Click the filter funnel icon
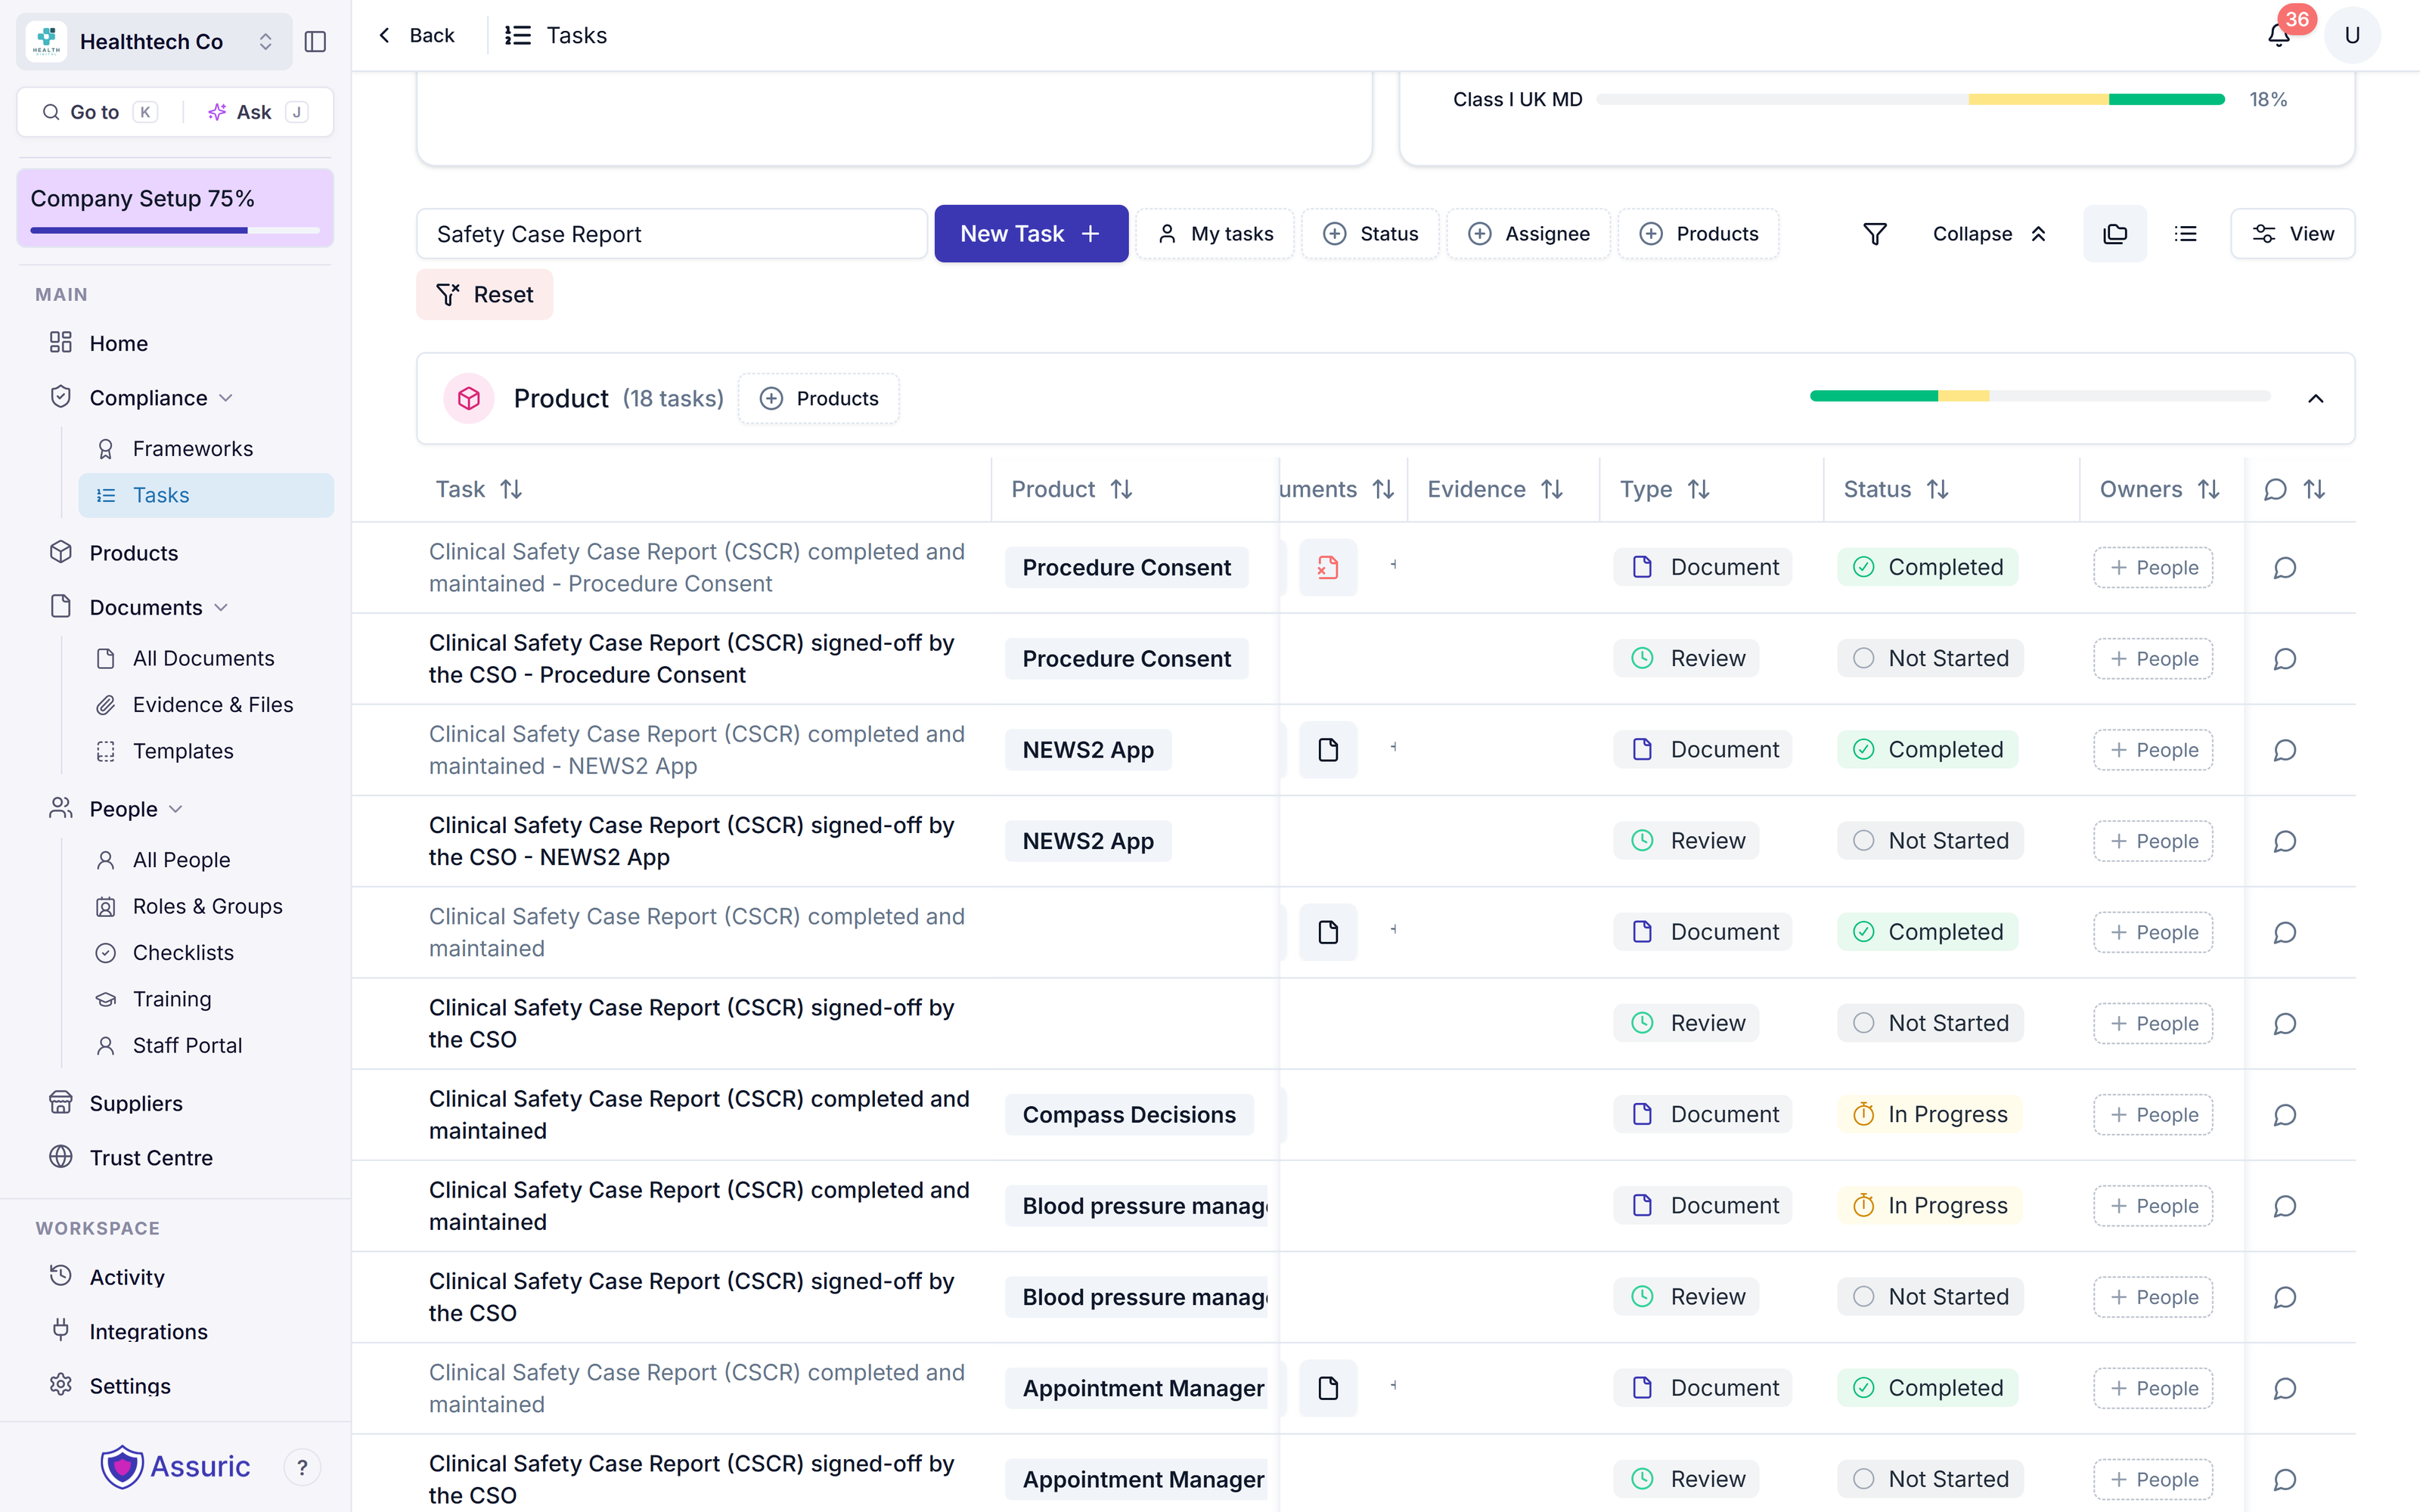The height and width of the screenshot is (1512, 2420). (1875, 234)
